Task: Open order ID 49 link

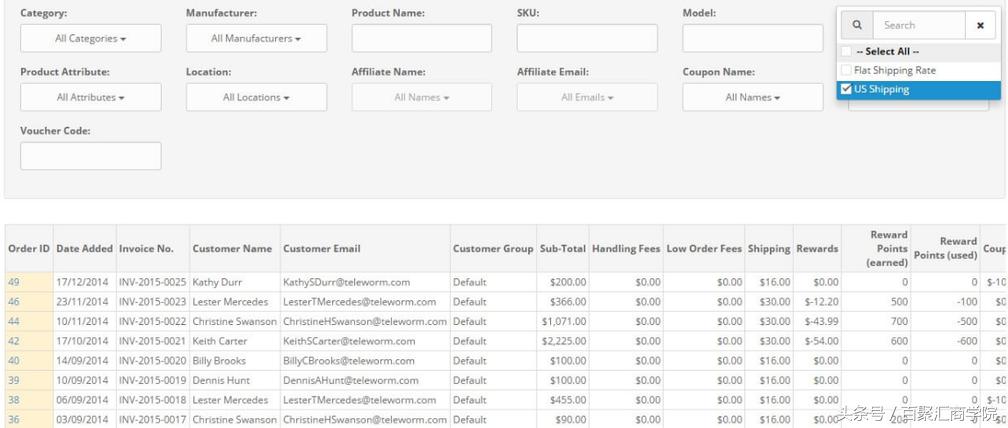Action: point(15,282)
